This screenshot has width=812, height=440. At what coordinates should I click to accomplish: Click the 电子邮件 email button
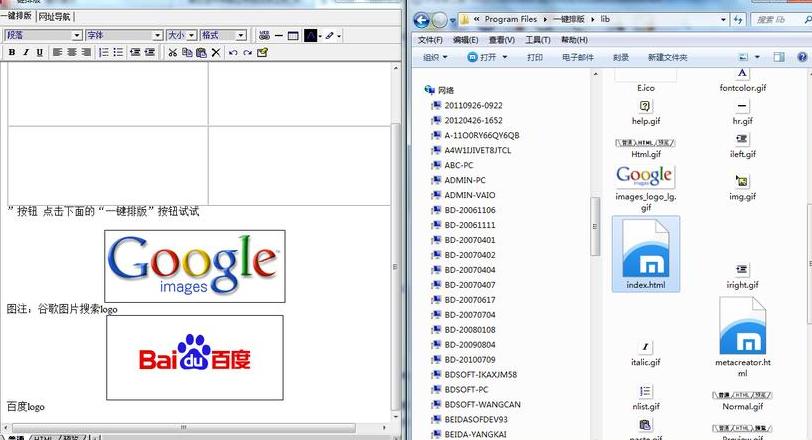click(x=577, y=57)
